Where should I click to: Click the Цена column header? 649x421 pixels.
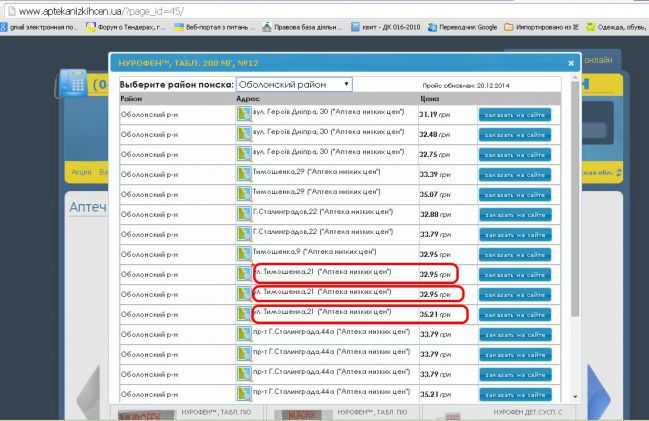coord(429,99)
